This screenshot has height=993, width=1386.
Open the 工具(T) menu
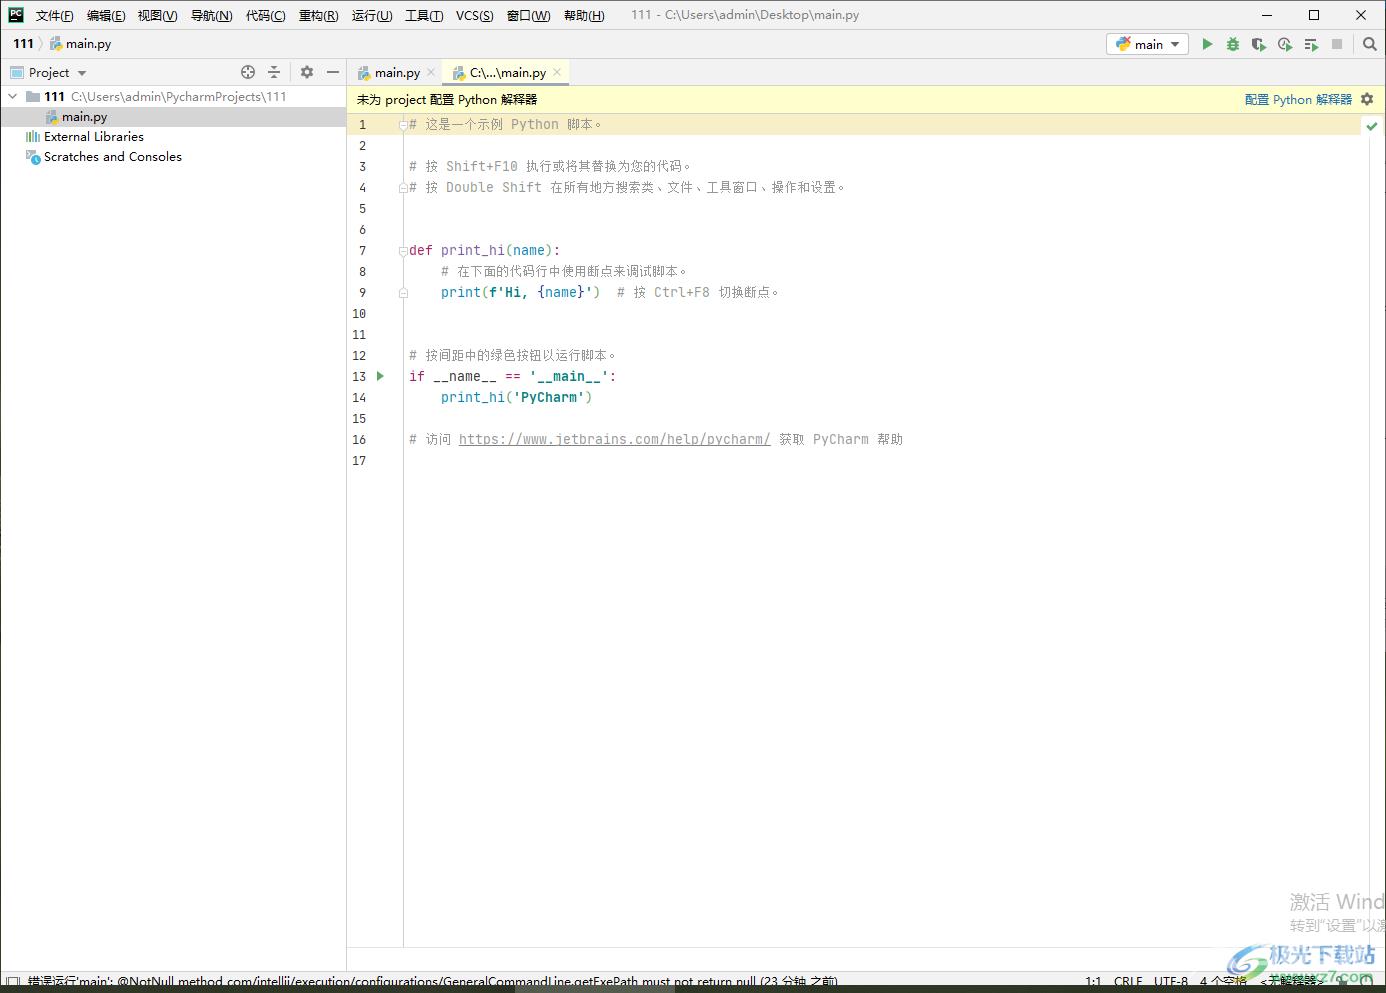click(x=424, y=15)
